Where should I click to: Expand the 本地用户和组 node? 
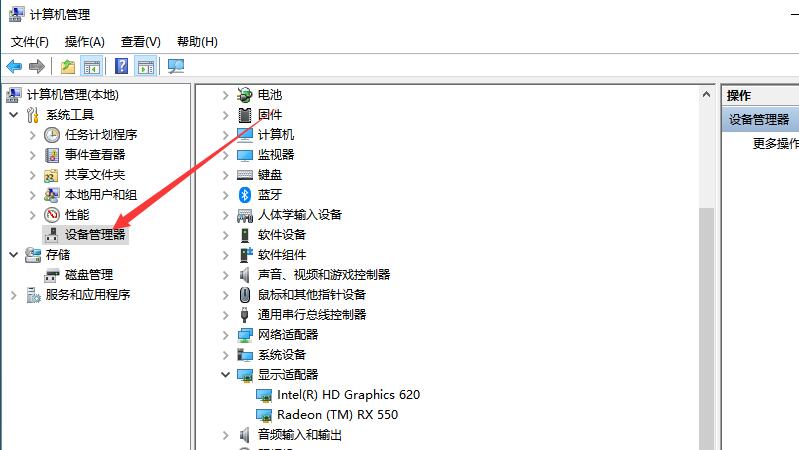(x=32, y=195)
